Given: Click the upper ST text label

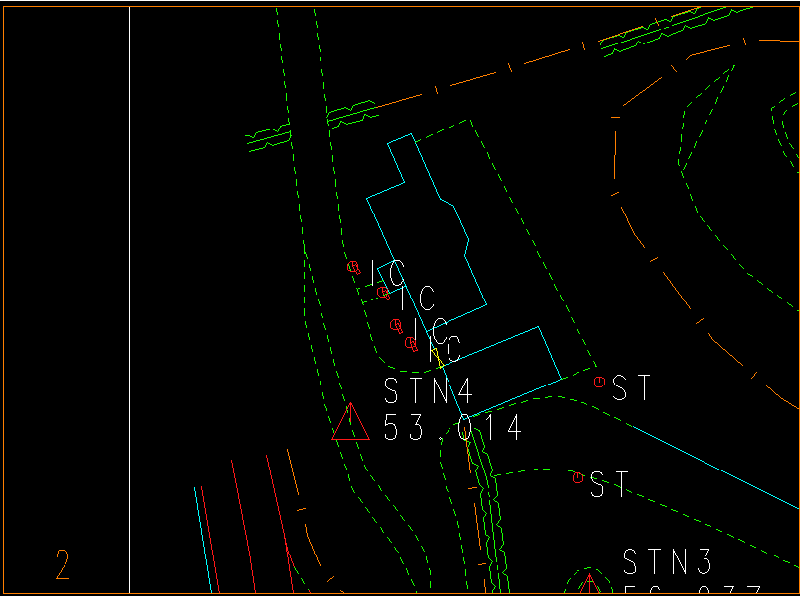Looking at the screenshot, I should 632,388.
